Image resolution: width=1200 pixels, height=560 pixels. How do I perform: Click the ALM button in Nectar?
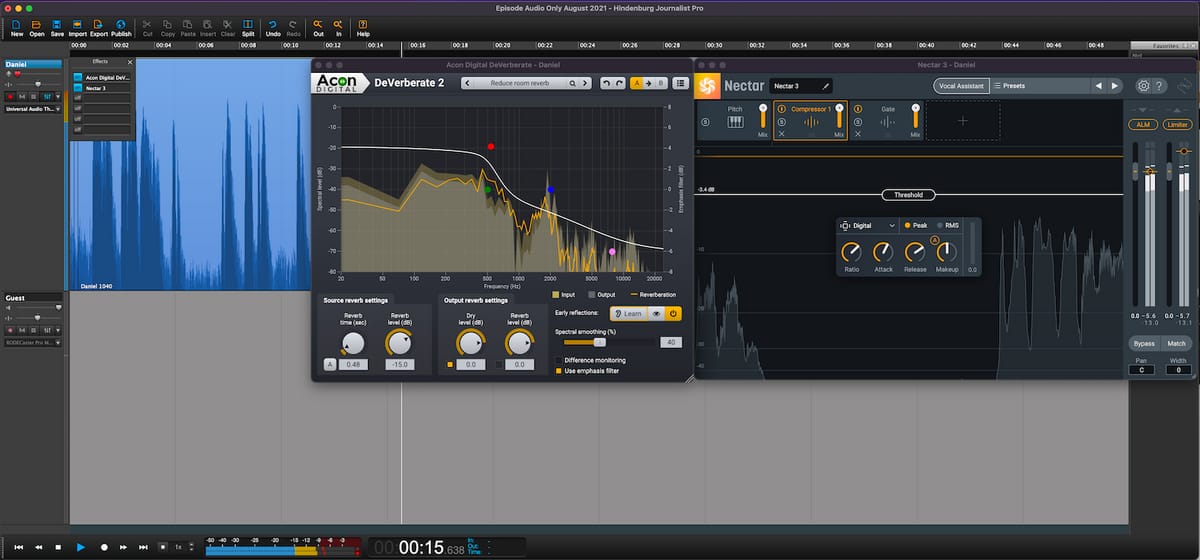coord(1142,125)
